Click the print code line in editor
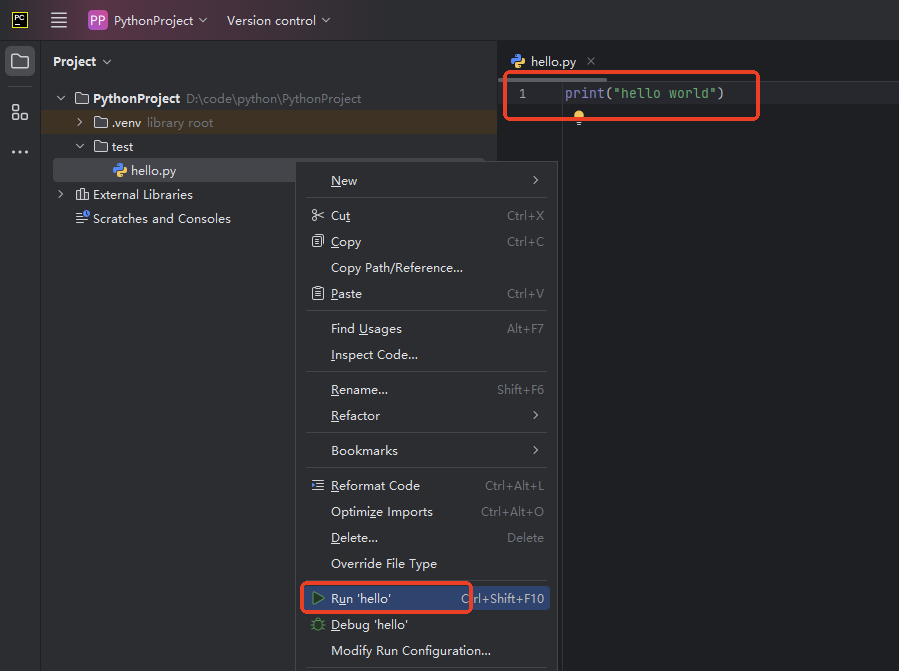The width and height of the screenshot is (899, 671). point(643,94)
